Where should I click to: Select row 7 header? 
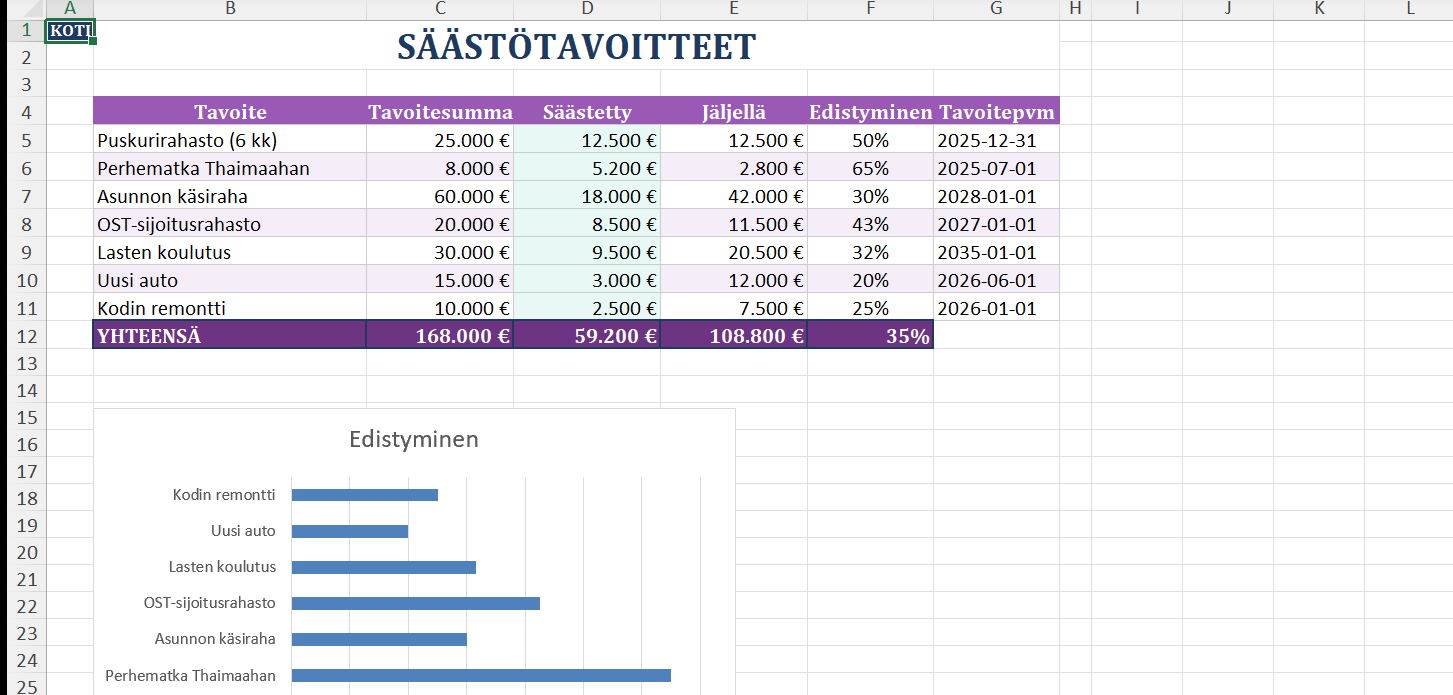[x=26, y=196]
